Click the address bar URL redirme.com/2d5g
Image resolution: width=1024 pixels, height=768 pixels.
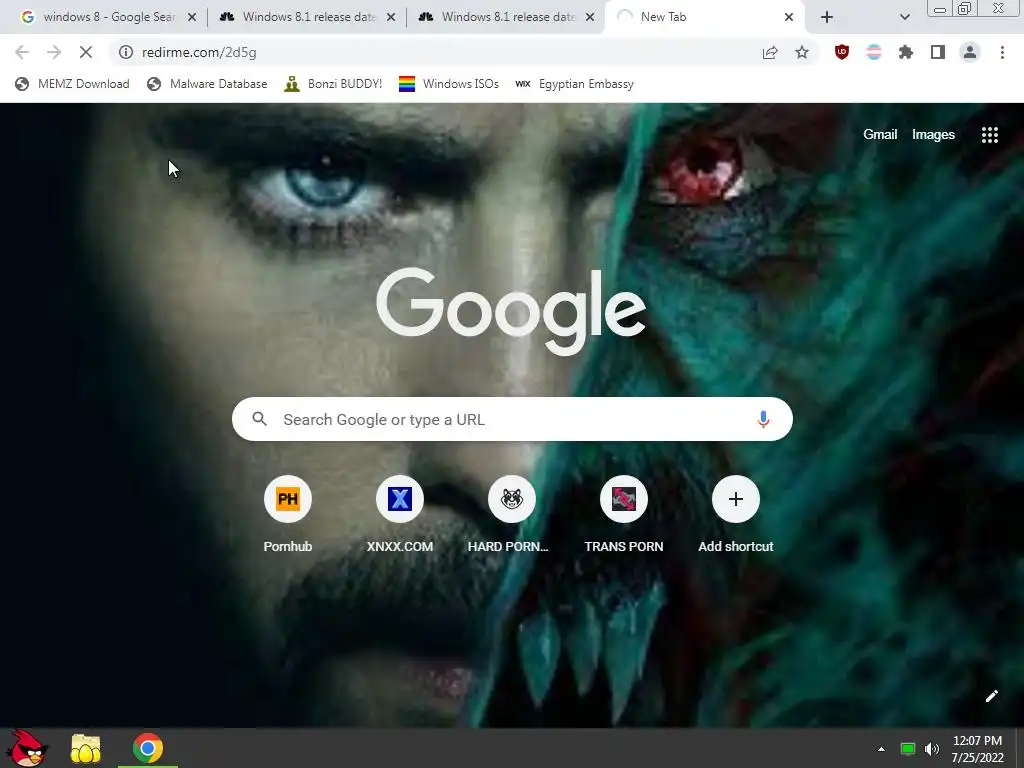click(x=199, y=52)
